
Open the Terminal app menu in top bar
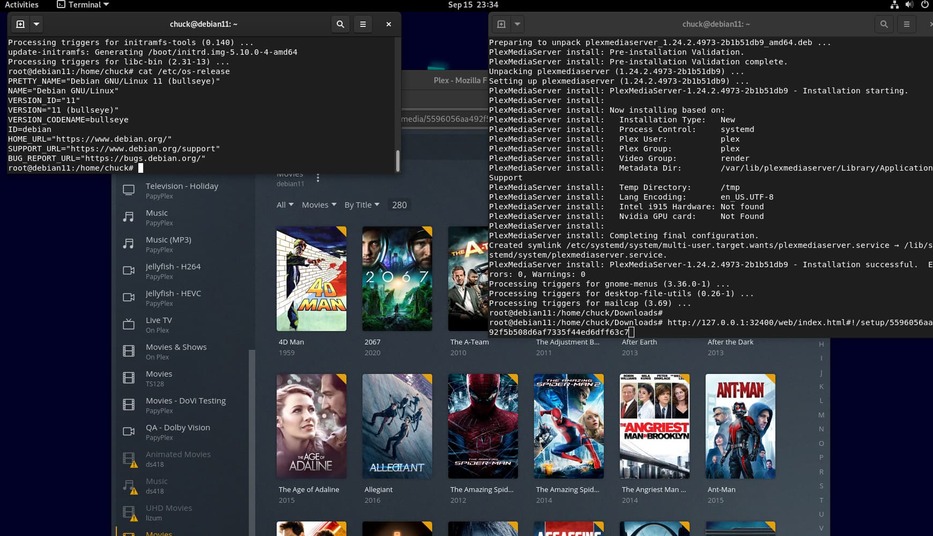coord(82,5)
